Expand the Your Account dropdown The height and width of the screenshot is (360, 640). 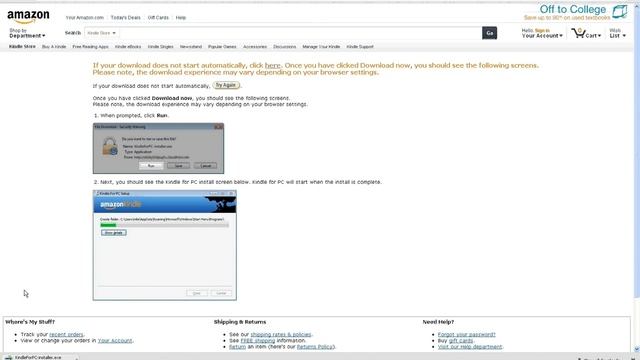[x=542, y=36]
